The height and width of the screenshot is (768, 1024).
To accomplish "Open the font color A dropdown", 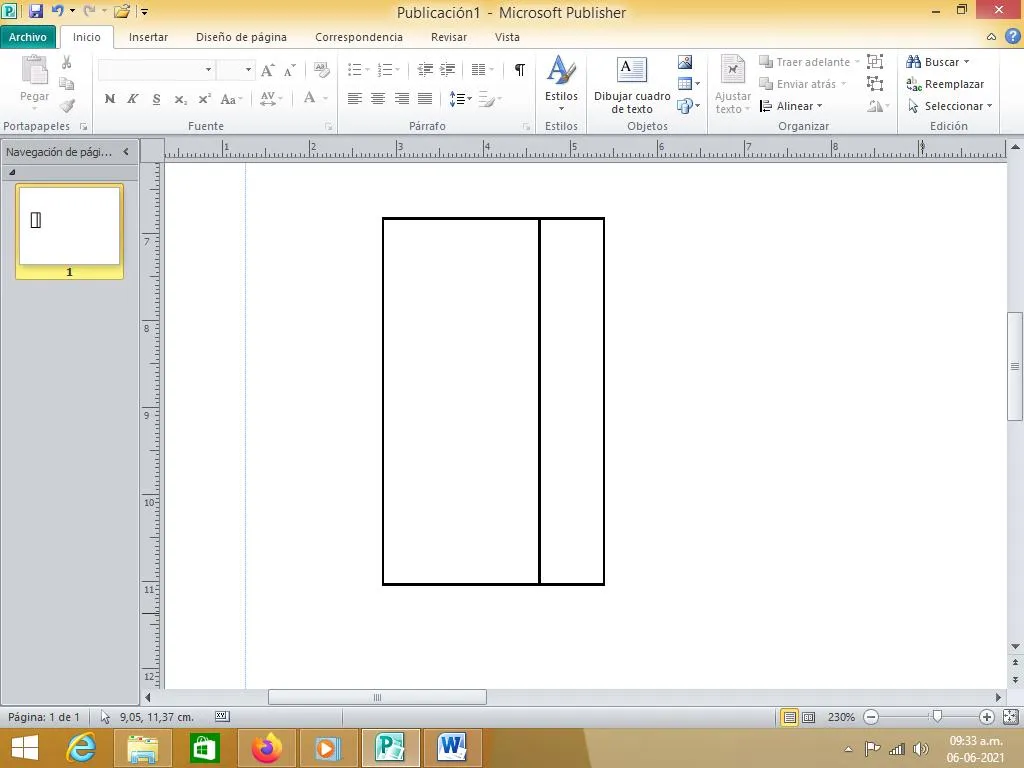I will click(315, 98).
